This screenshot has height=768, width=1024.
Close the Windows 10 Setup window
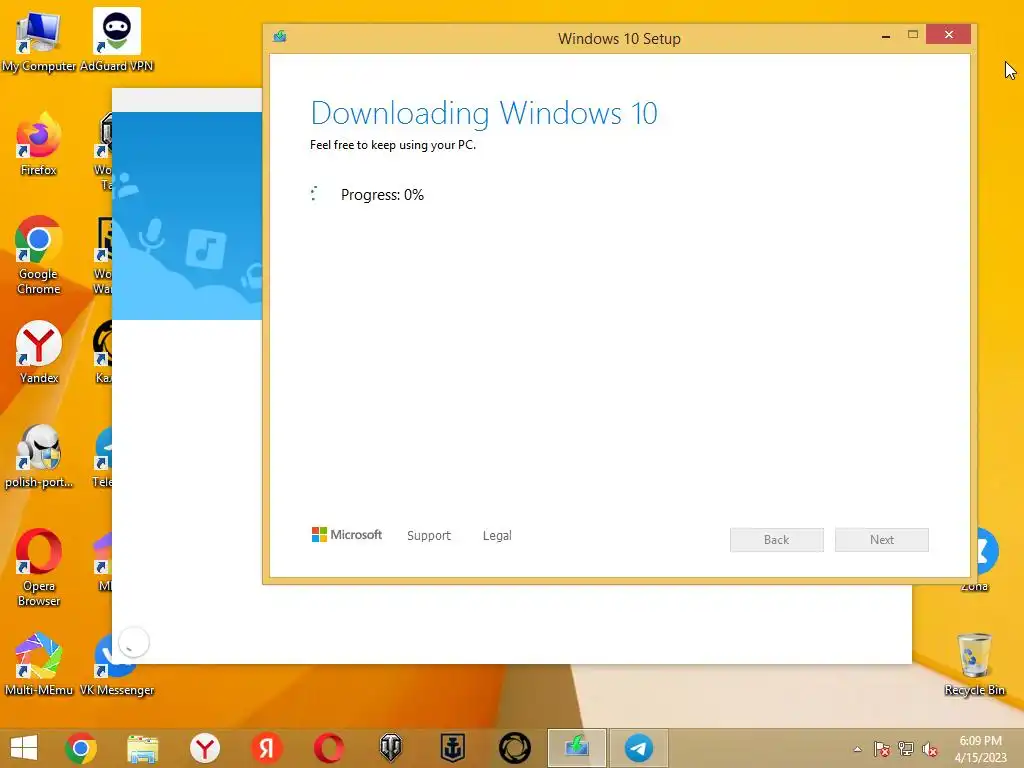(949, 35)
